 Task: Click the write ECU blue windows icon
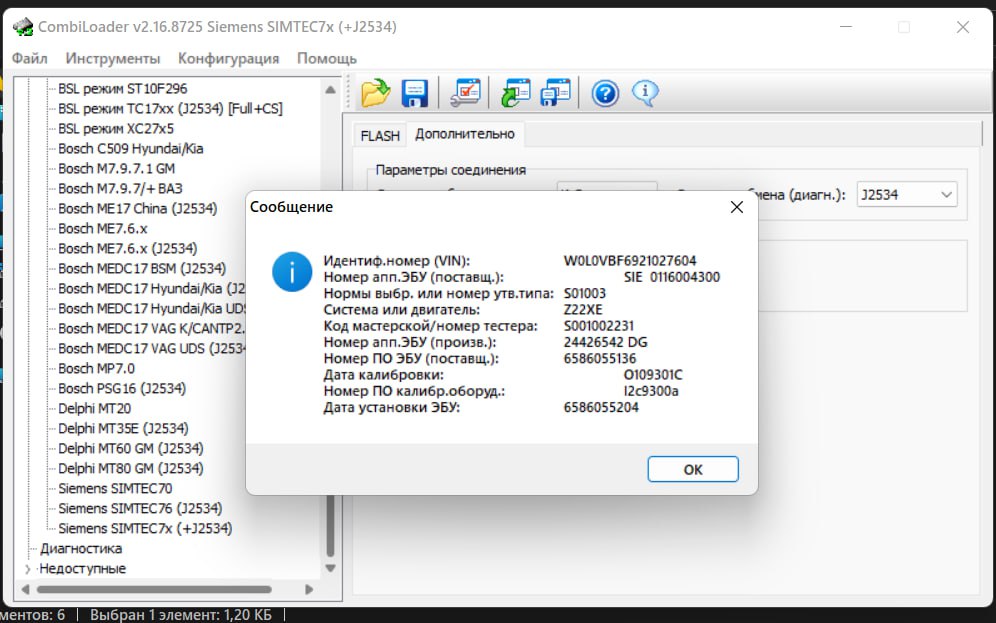coord(555,93)
